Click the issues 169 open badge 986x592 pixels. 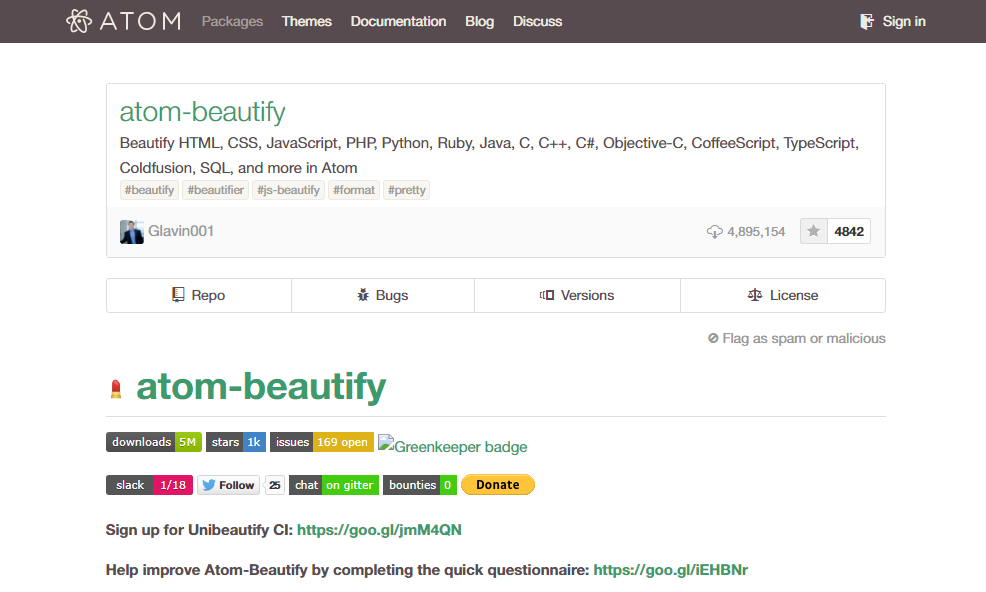tap(322, 442)
